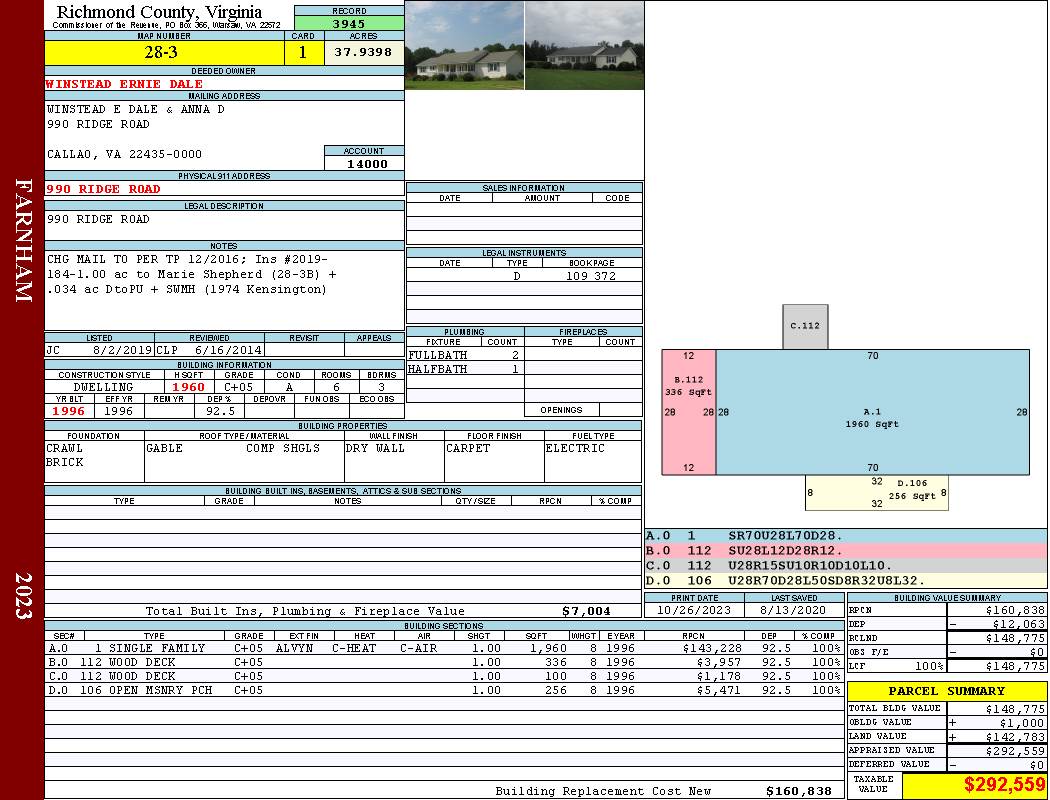
Task: Click DEP value $12,063 in value summary
Action: click(1018, 624)
